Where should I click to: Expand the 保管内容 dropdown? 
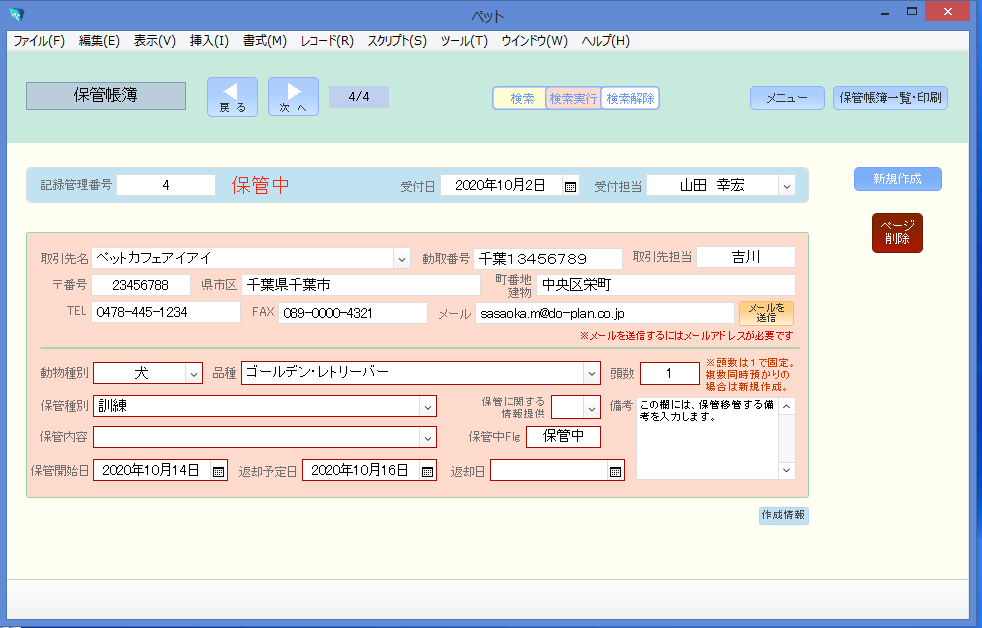click(x=427, y=438)
